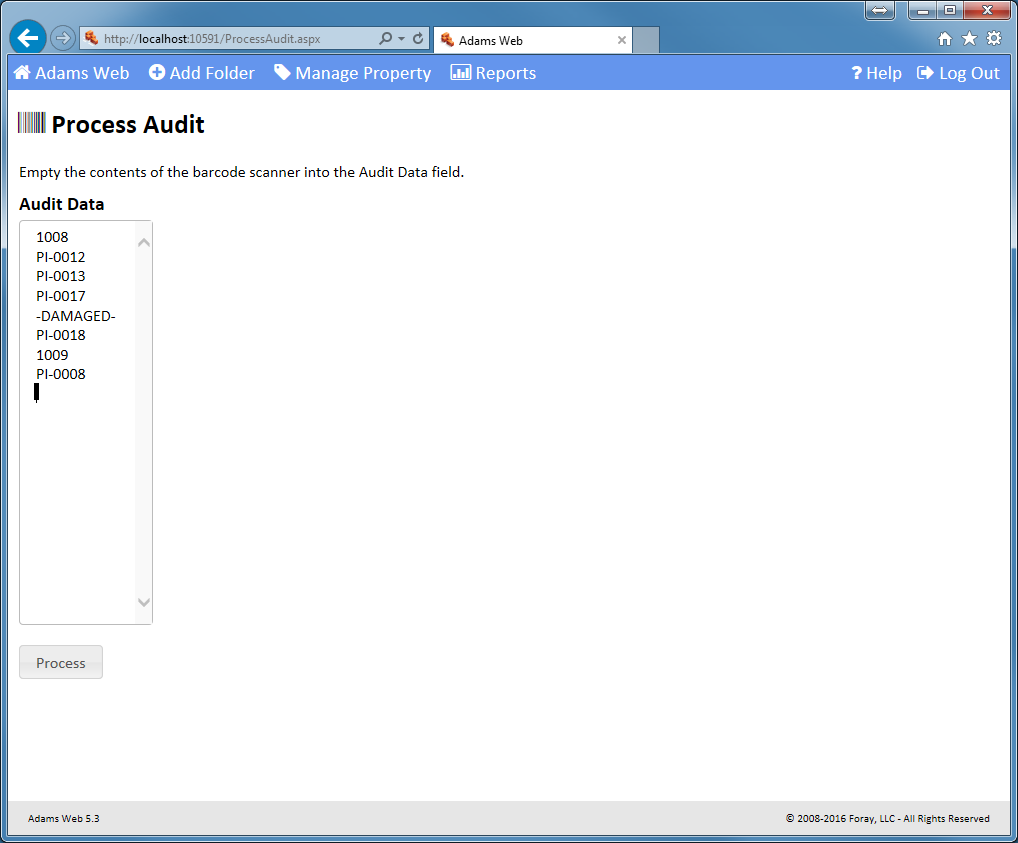The width and height of the screenshot is (1018, 843).
Task: Open the browser tools gear icon
Action: [x=993, y=39]
